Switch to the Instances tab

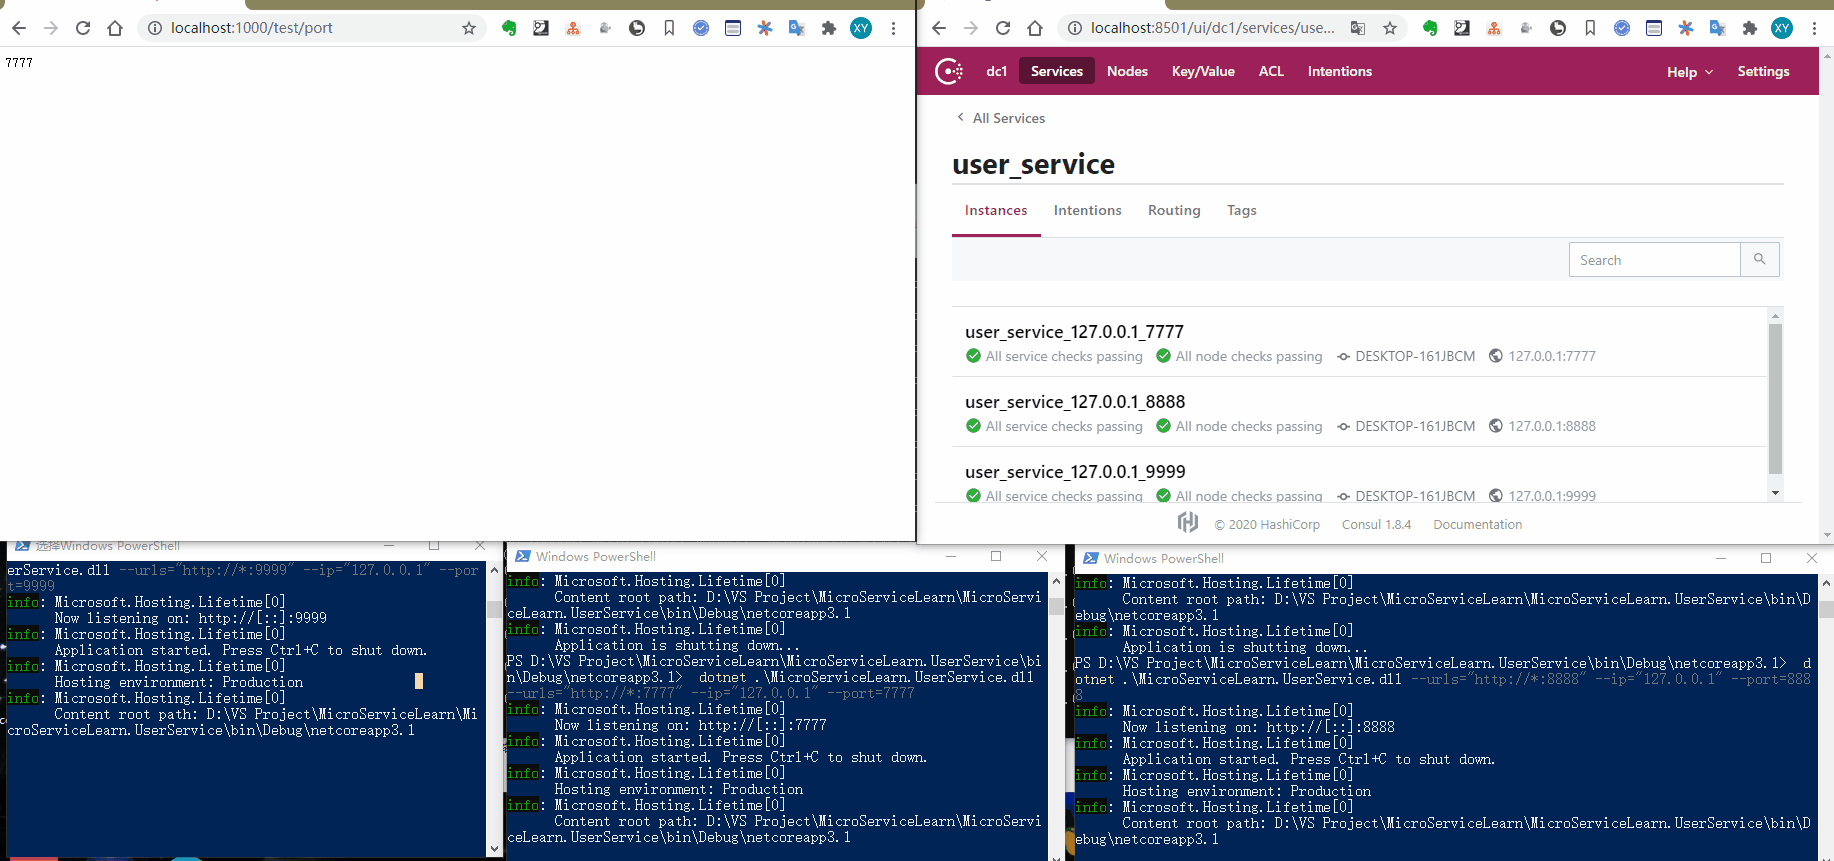[996, 210]
